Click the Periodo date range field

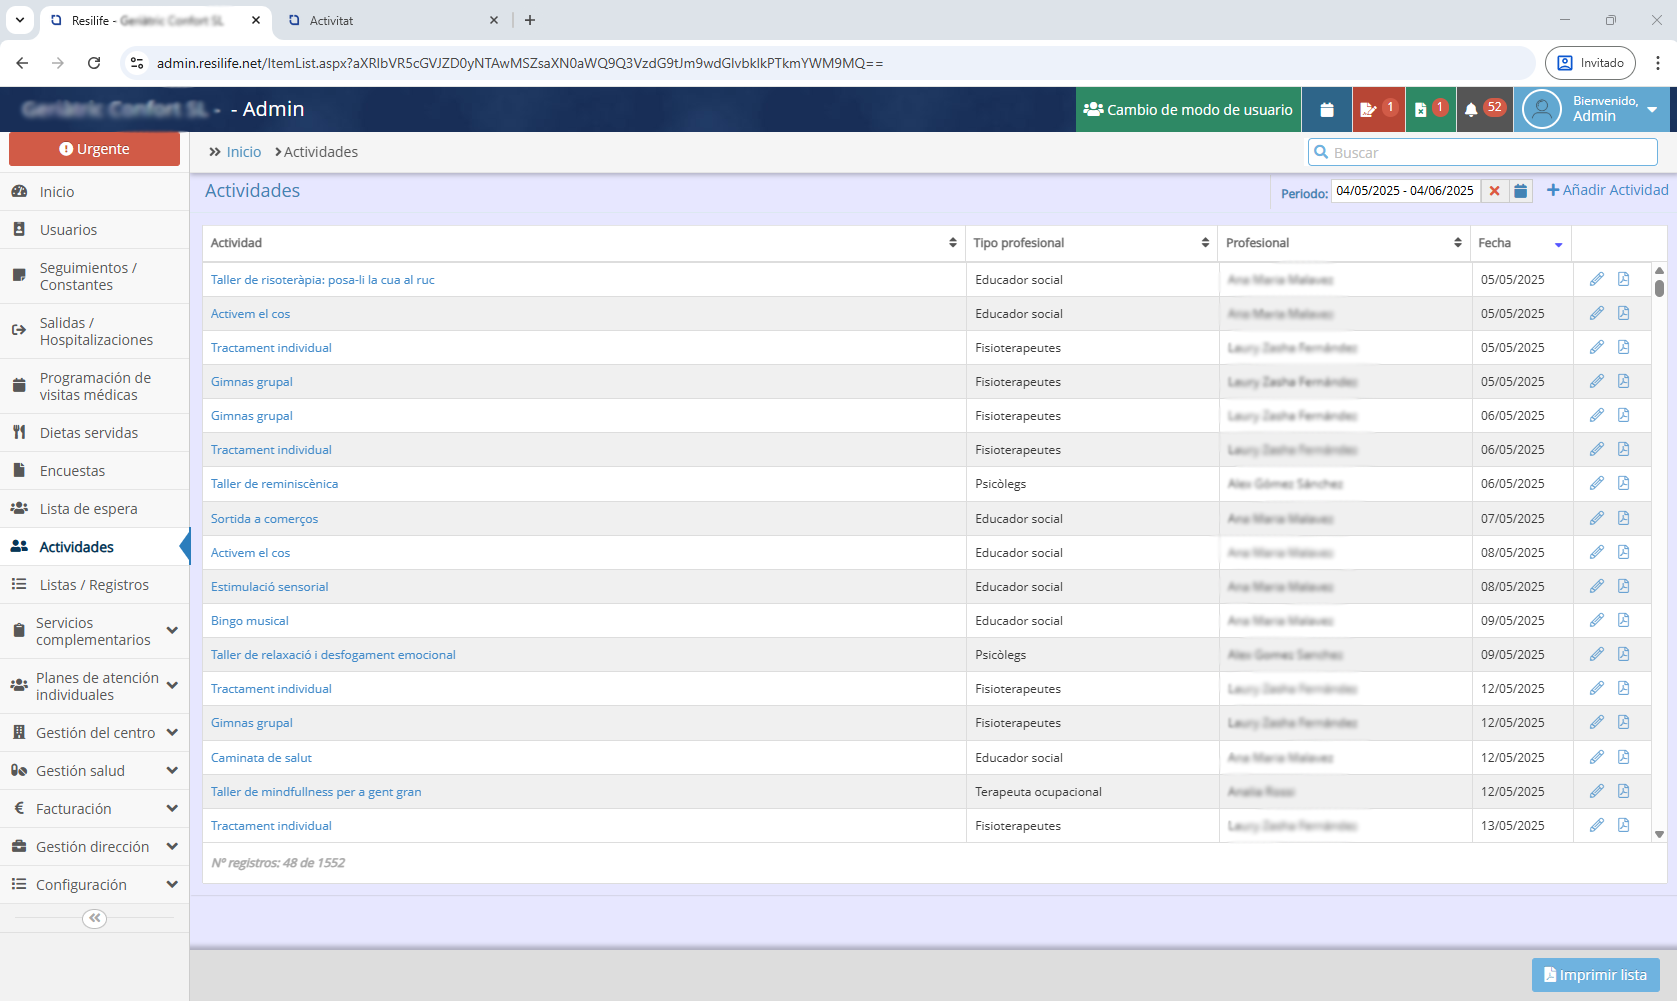(x=1405, y=191)
